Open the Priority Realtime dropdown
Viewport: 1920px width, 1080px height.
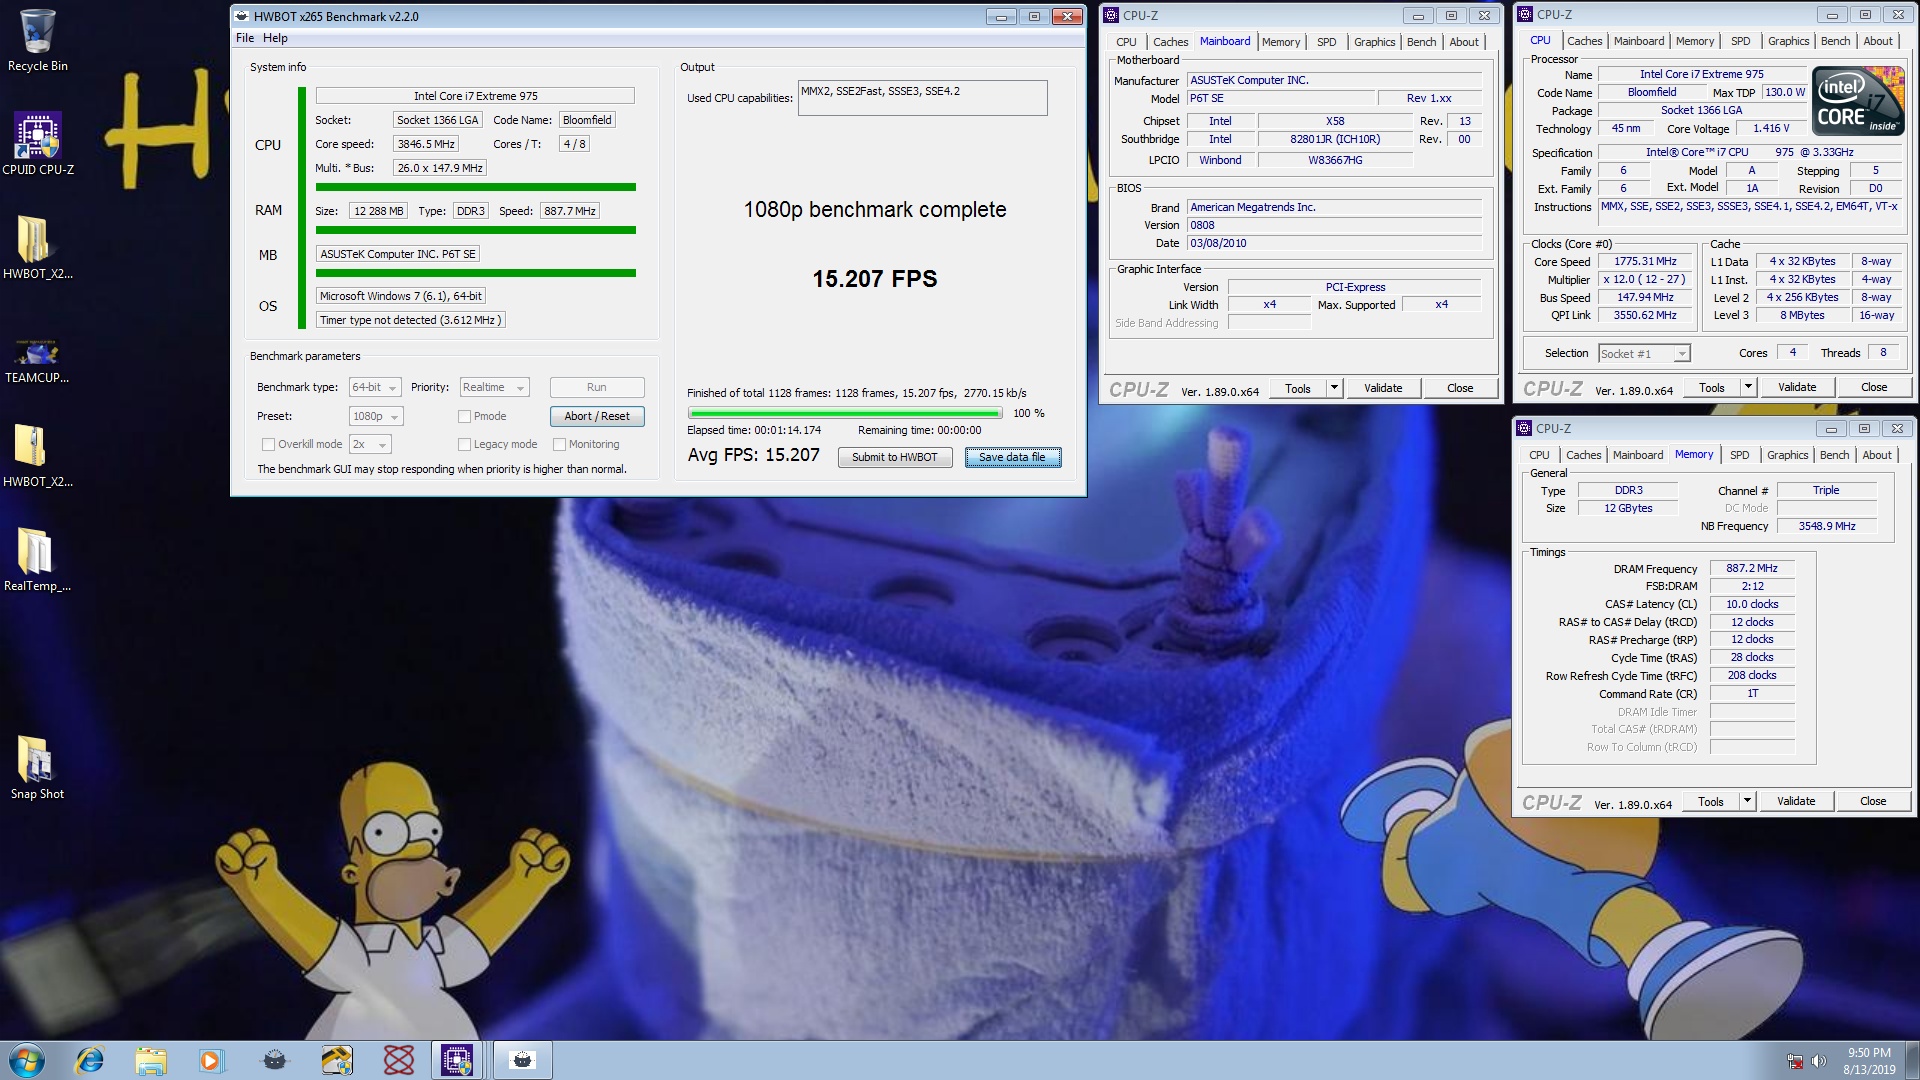[494, 387]
